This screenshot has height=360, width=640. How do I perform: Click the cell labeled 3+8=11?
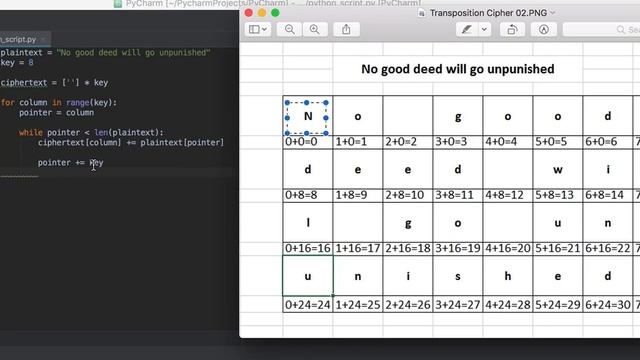click(458, 195)
